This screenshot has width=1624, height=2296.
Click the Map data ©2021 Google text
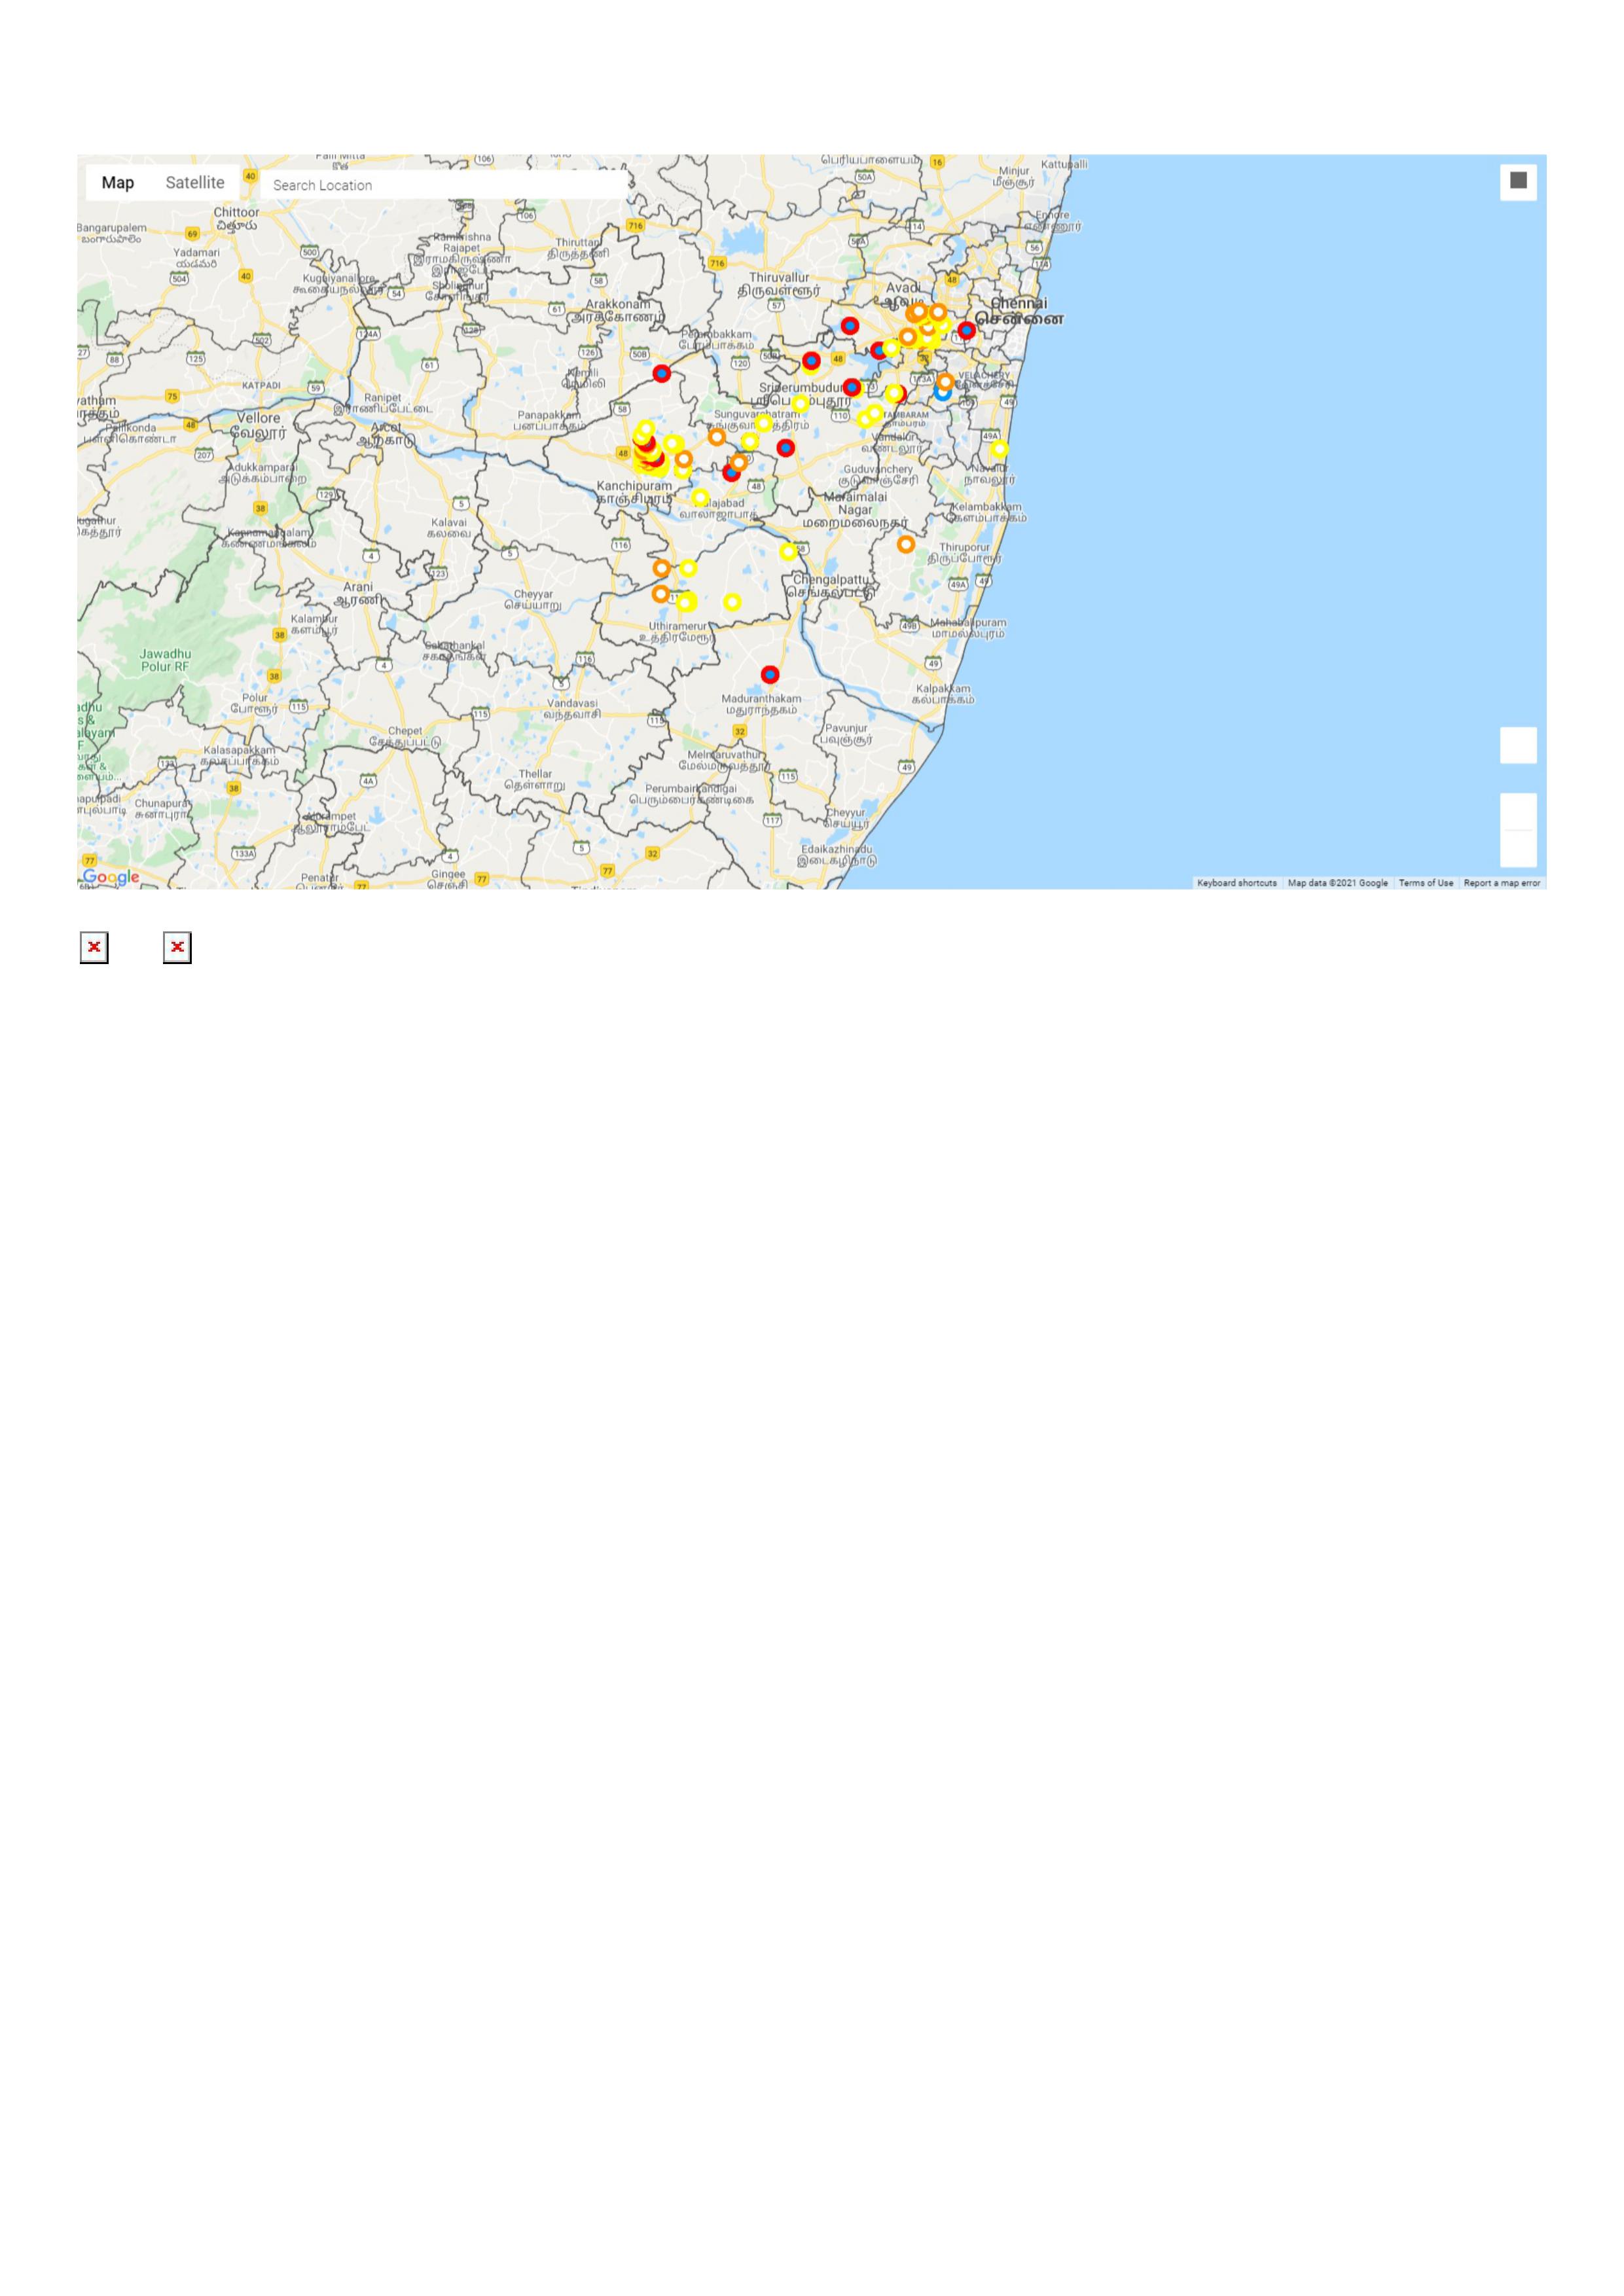(x=1337, y=883)
